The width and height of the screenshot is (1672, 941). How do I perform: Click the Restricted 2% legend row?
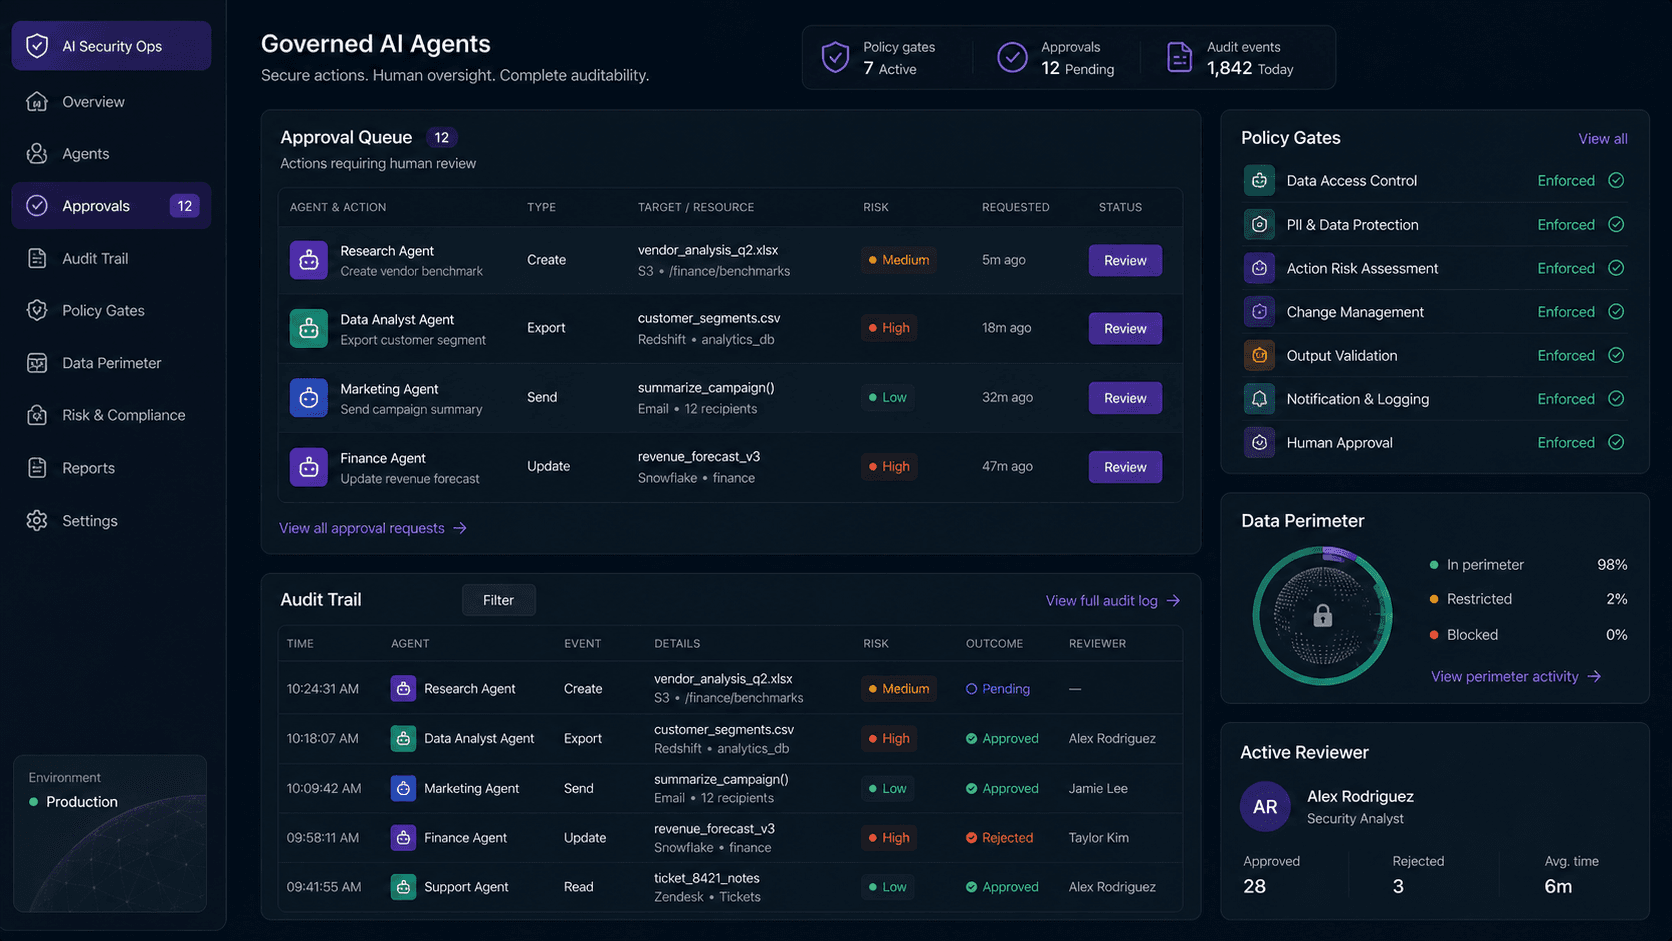click(x=1528, y=599)
